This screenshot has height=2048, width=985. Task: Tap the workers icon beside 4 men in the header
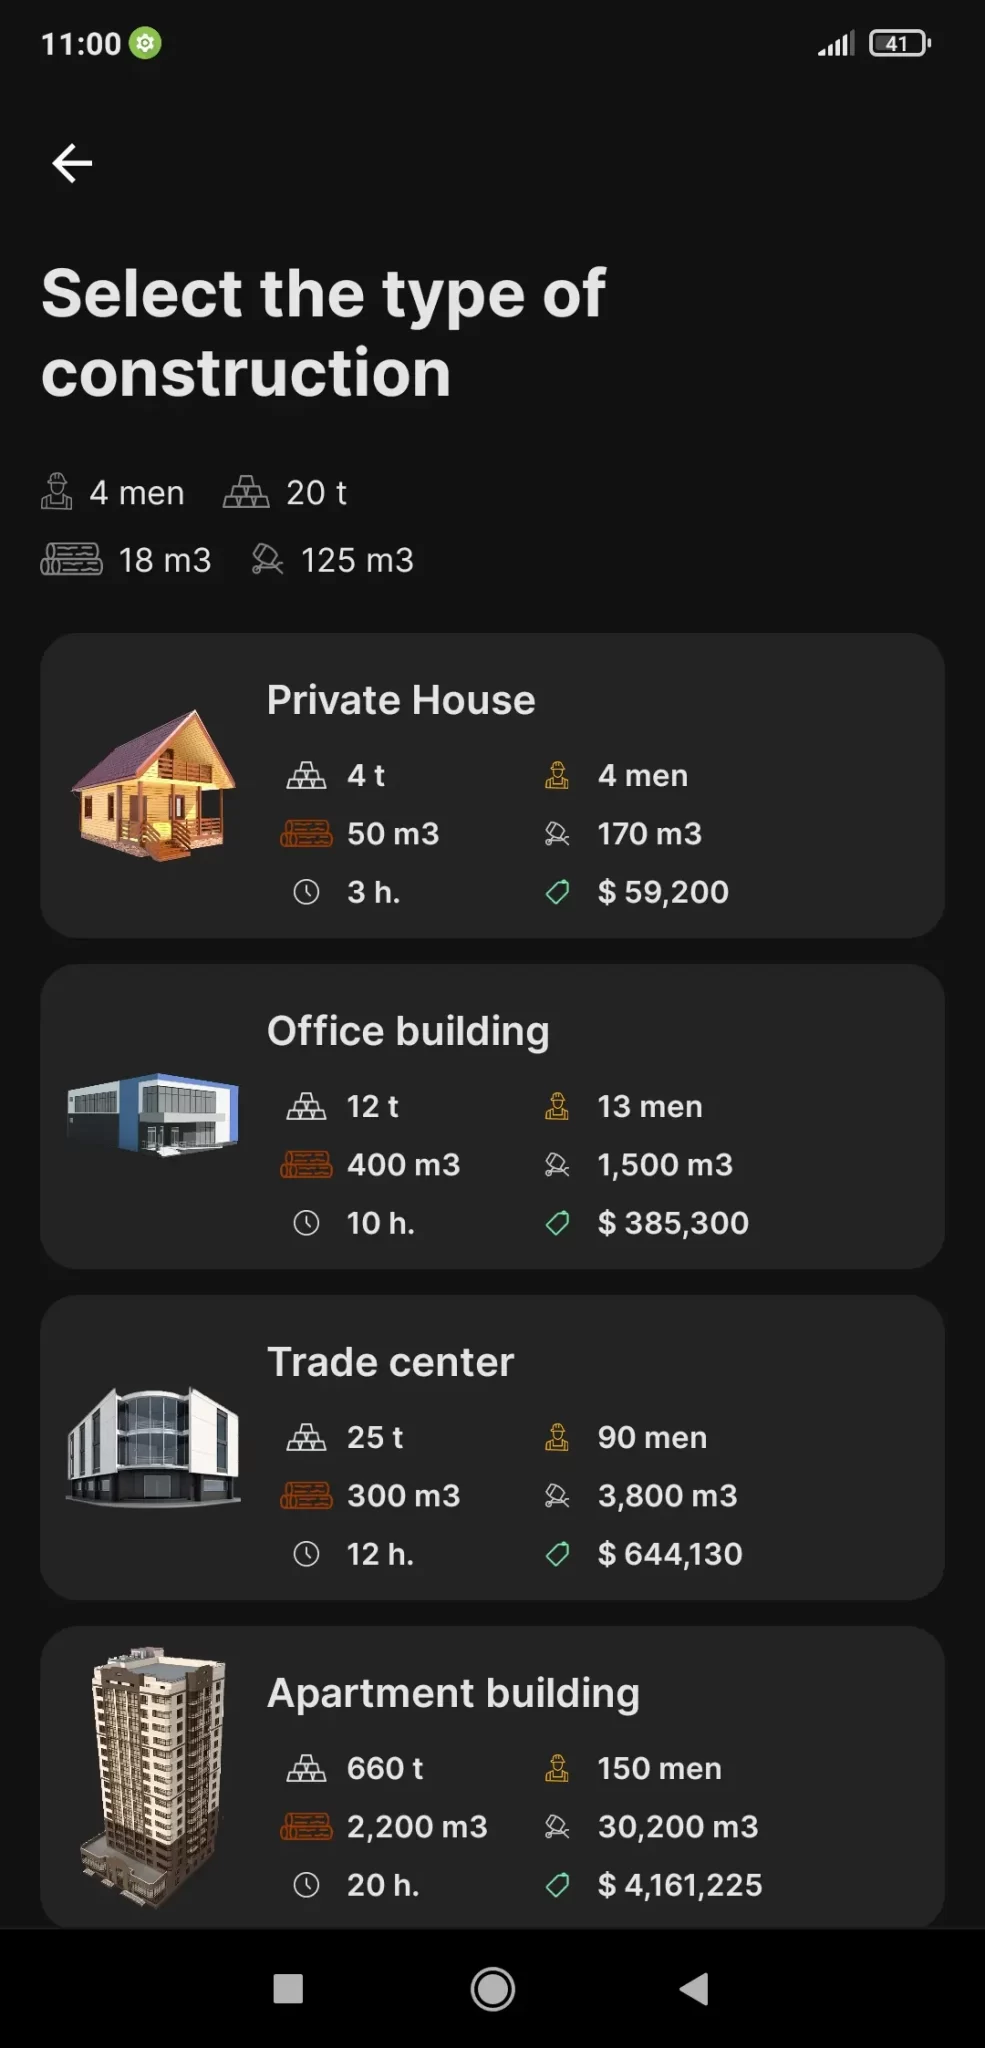click(57, 492)
